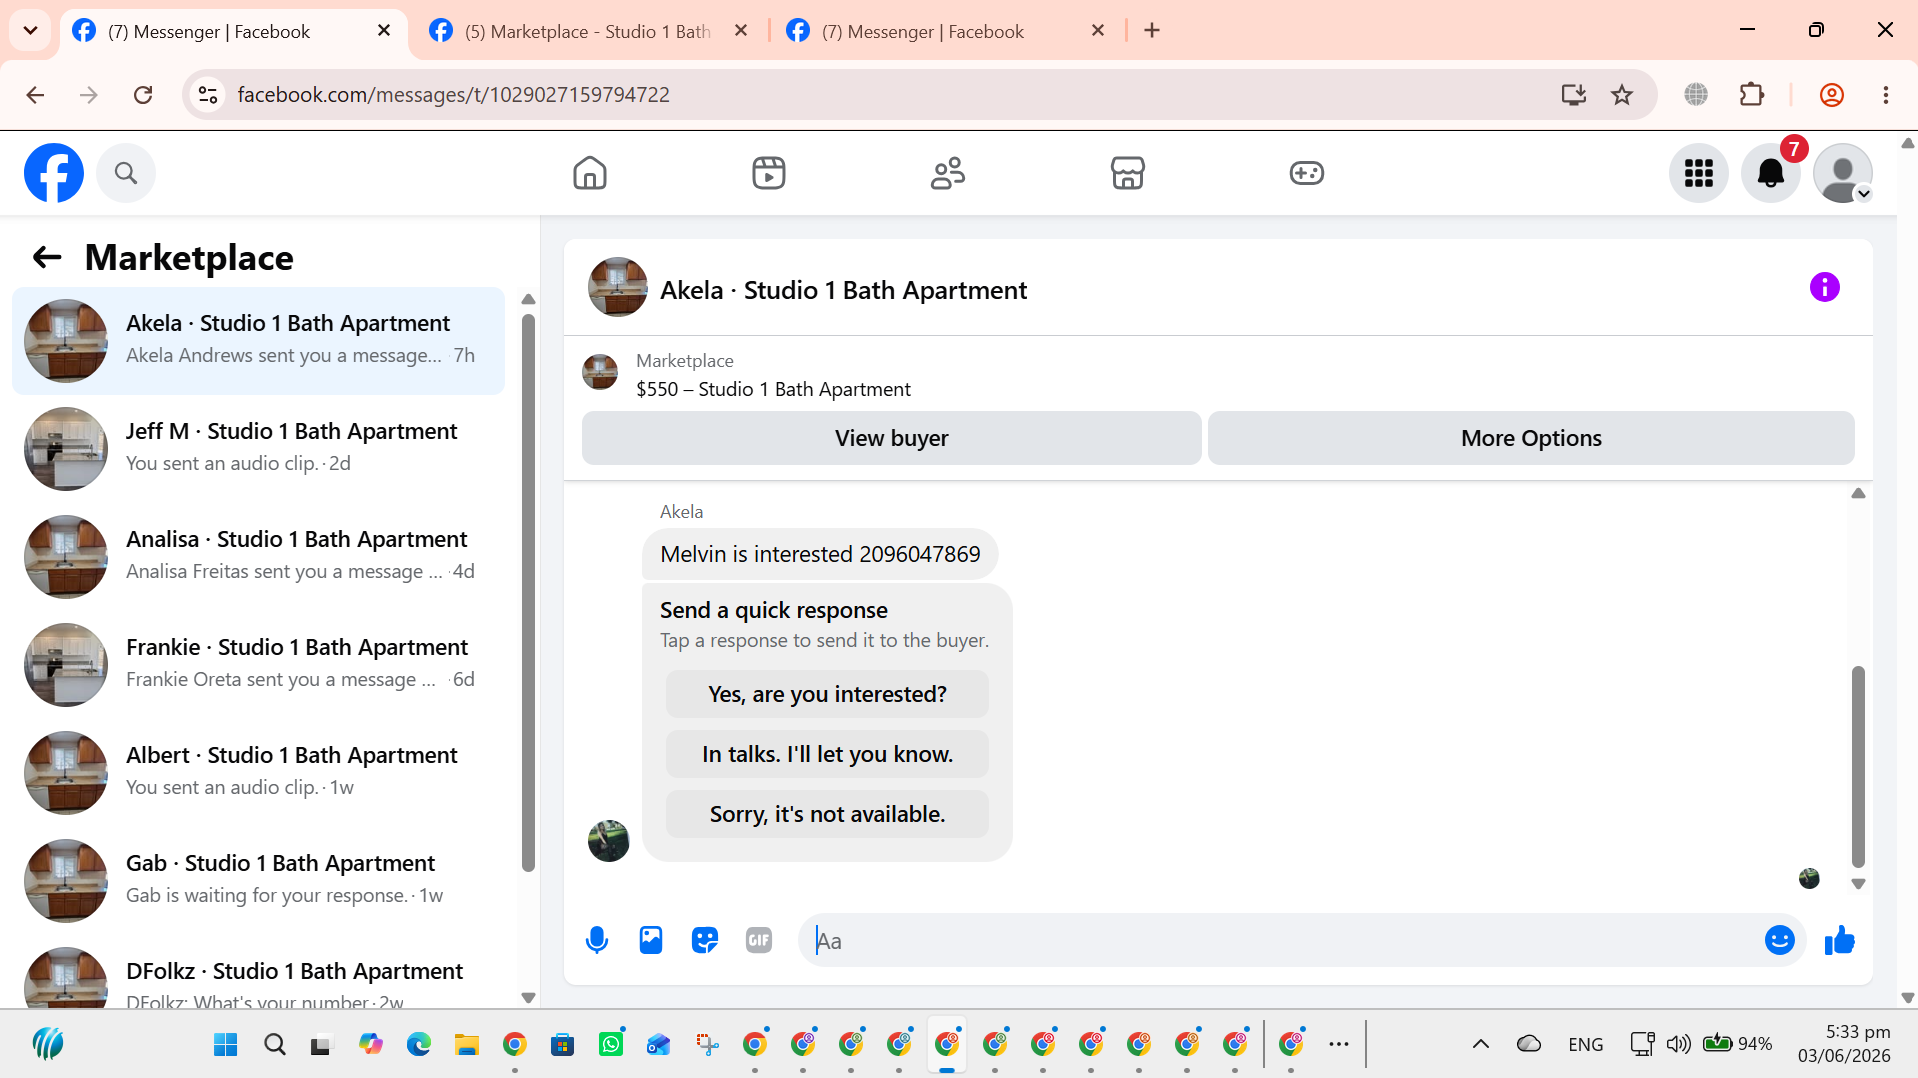Attach a photo using the image icon
The height and width of the screenshot is (1078, 1918).
click(651, 940)
